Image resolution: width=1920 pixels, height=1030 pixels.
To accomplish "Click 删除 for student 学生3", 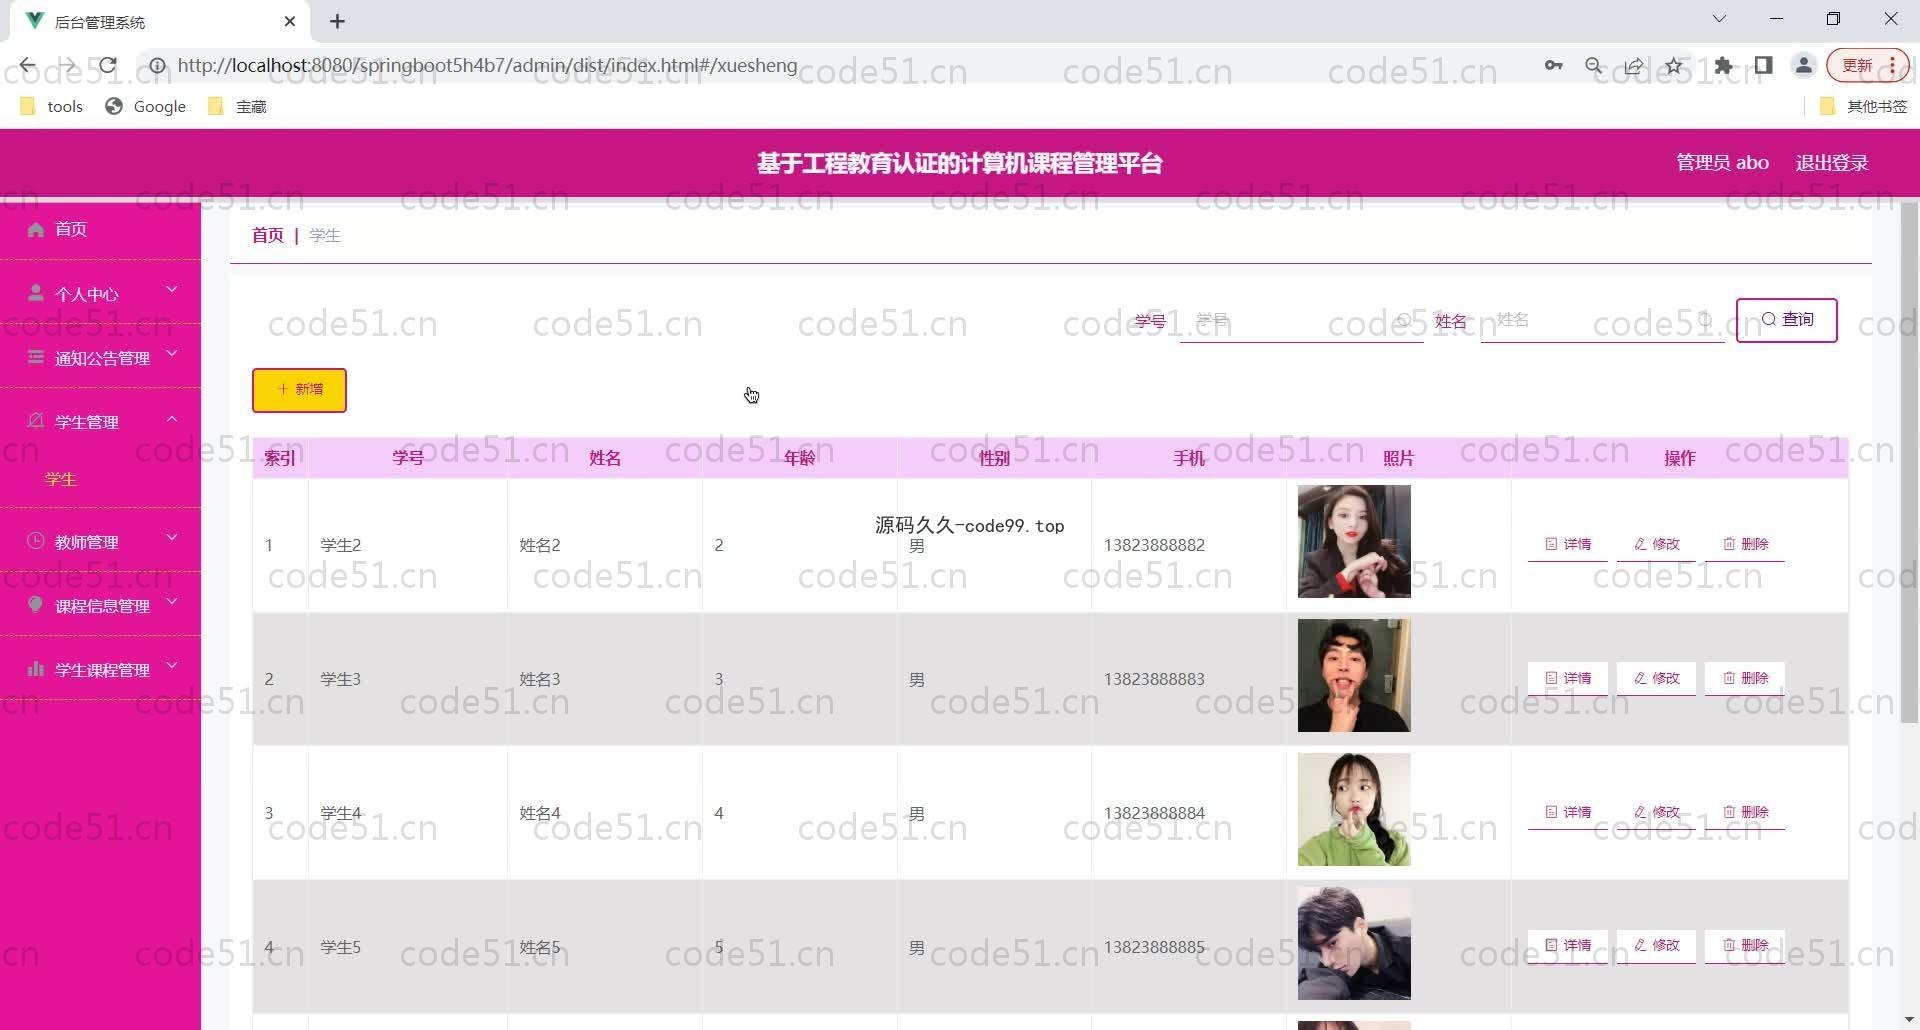I will click(1745, 678).
